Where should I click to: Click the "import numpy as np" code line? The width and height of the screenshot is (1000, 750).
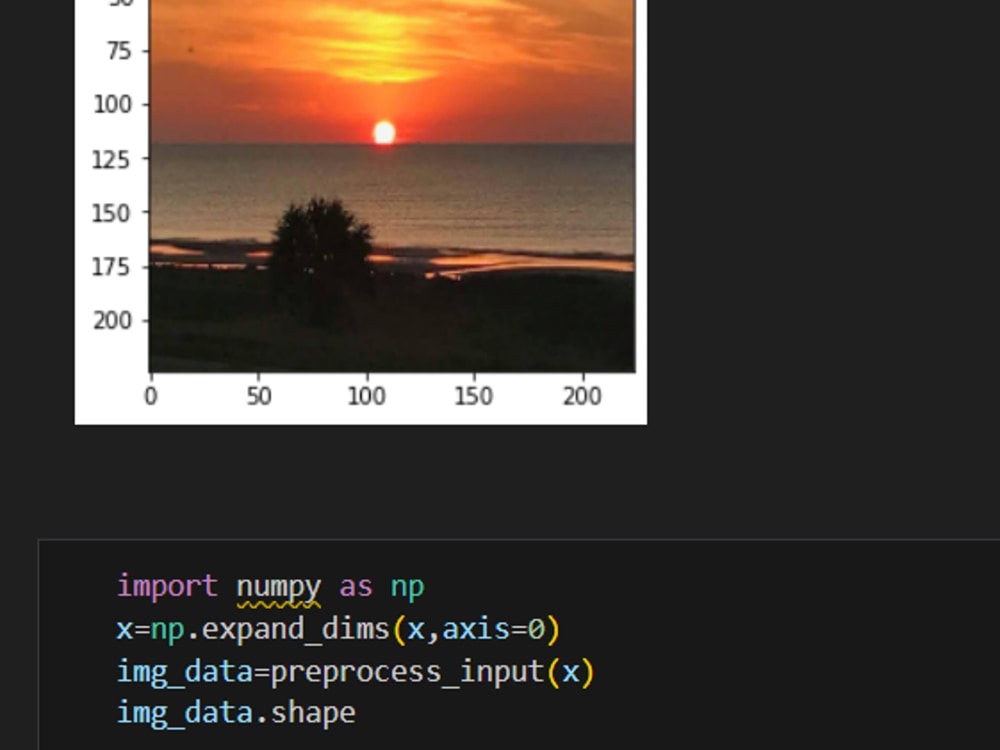(x=270, y=587)
